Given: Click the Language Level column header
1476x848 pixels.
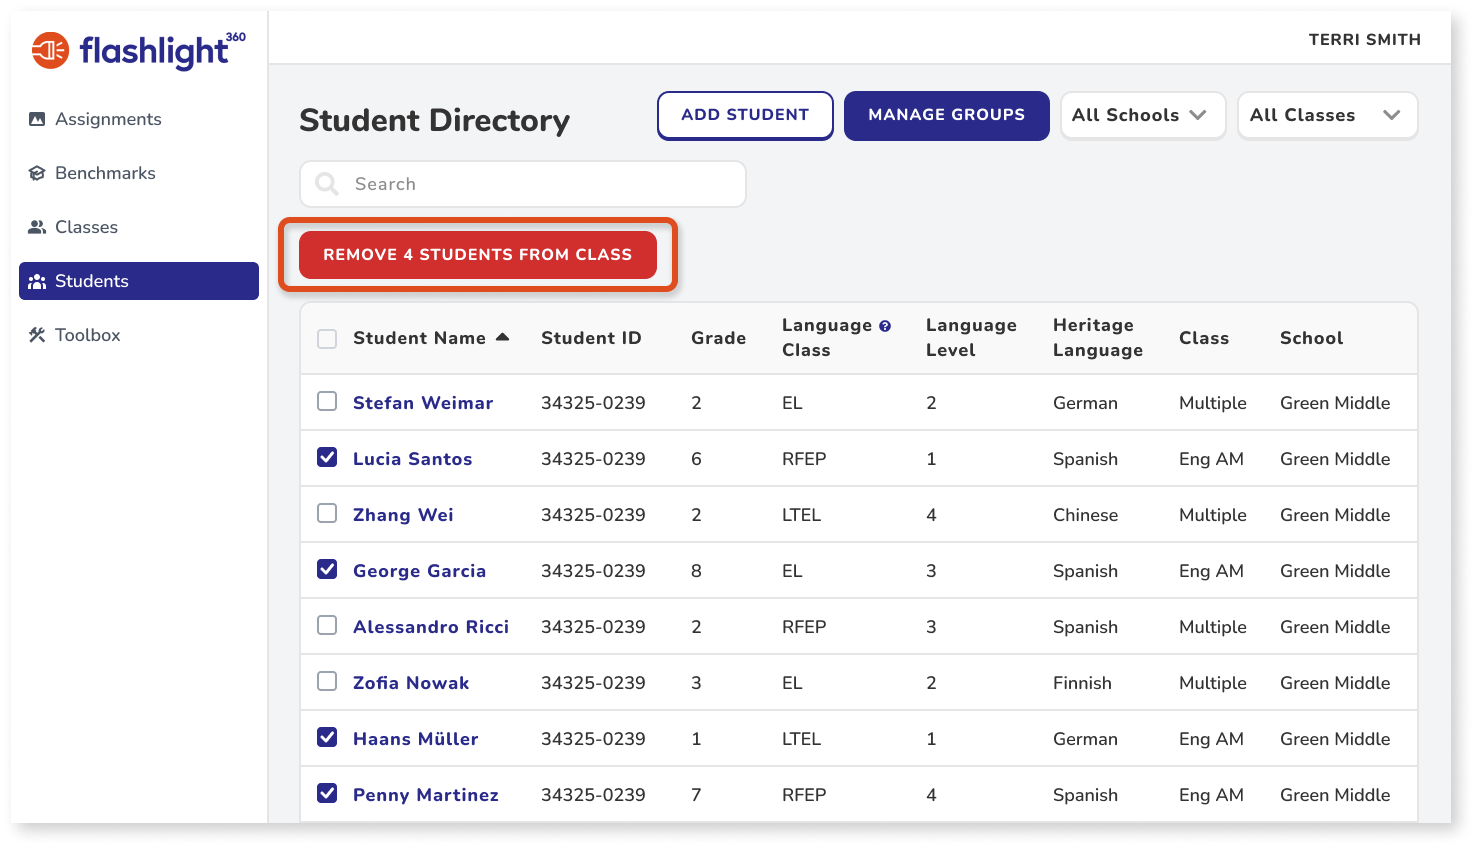Looking at the screenshot, I should click(x=971, y=338).
